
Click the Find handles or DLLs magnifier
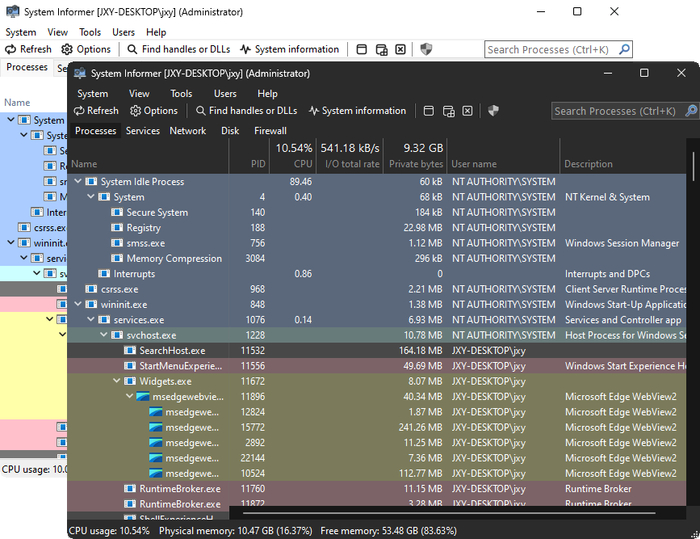[201, 111]
